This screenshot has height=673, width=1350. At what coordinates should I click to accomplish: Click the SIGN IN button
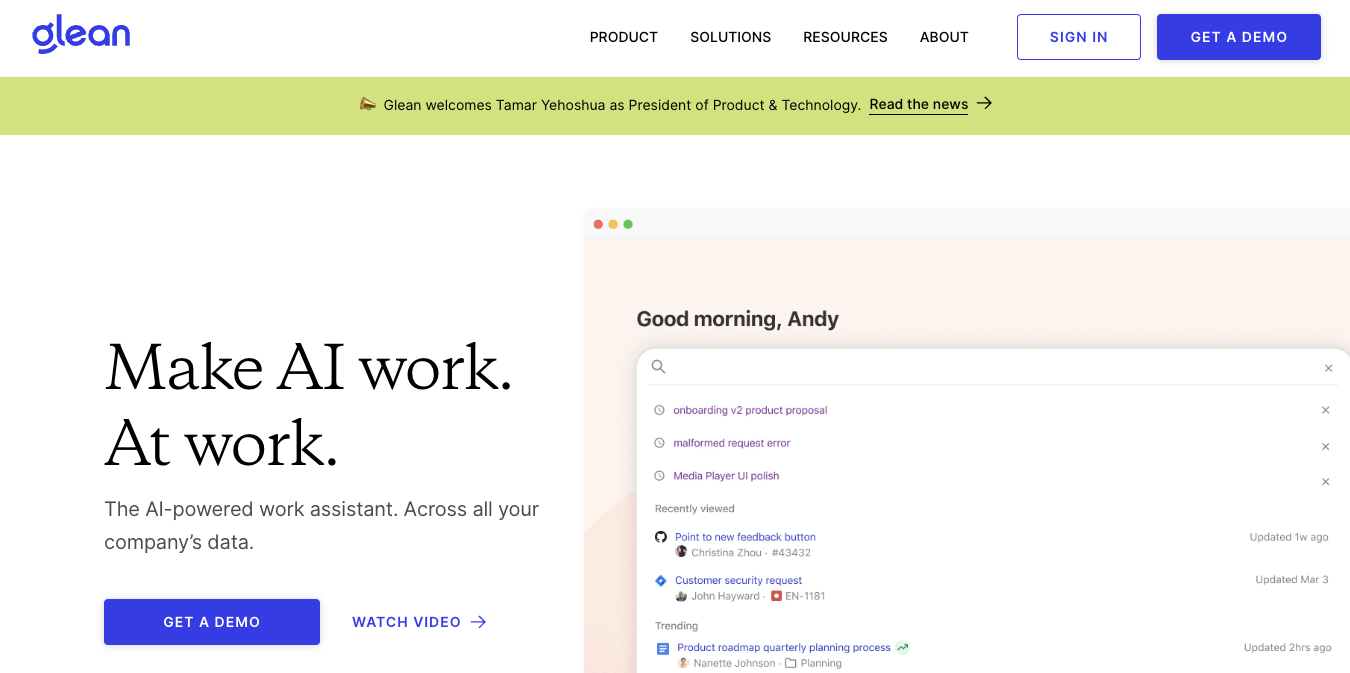coord(1079,37)
